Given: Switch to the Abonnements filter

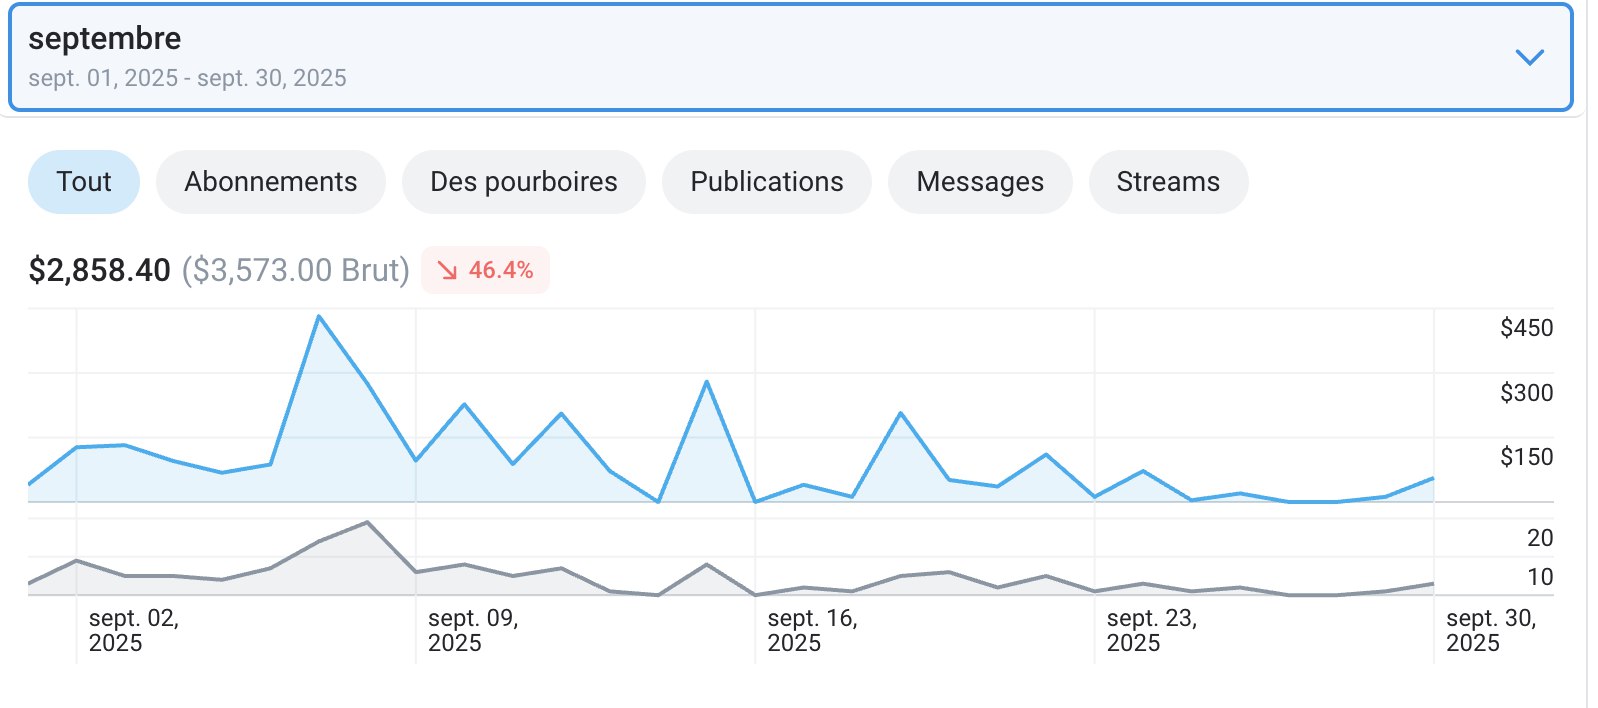Looking at the screenshot, I should [270, 182].
